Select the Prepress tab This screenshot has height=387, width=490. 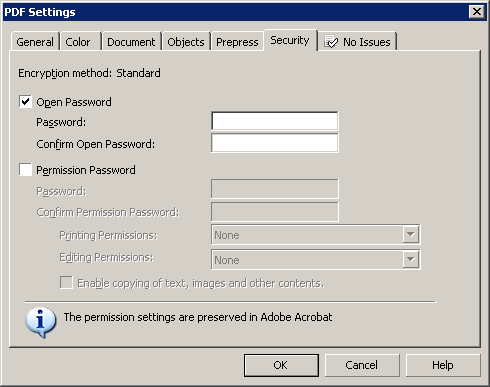(237, 42)
